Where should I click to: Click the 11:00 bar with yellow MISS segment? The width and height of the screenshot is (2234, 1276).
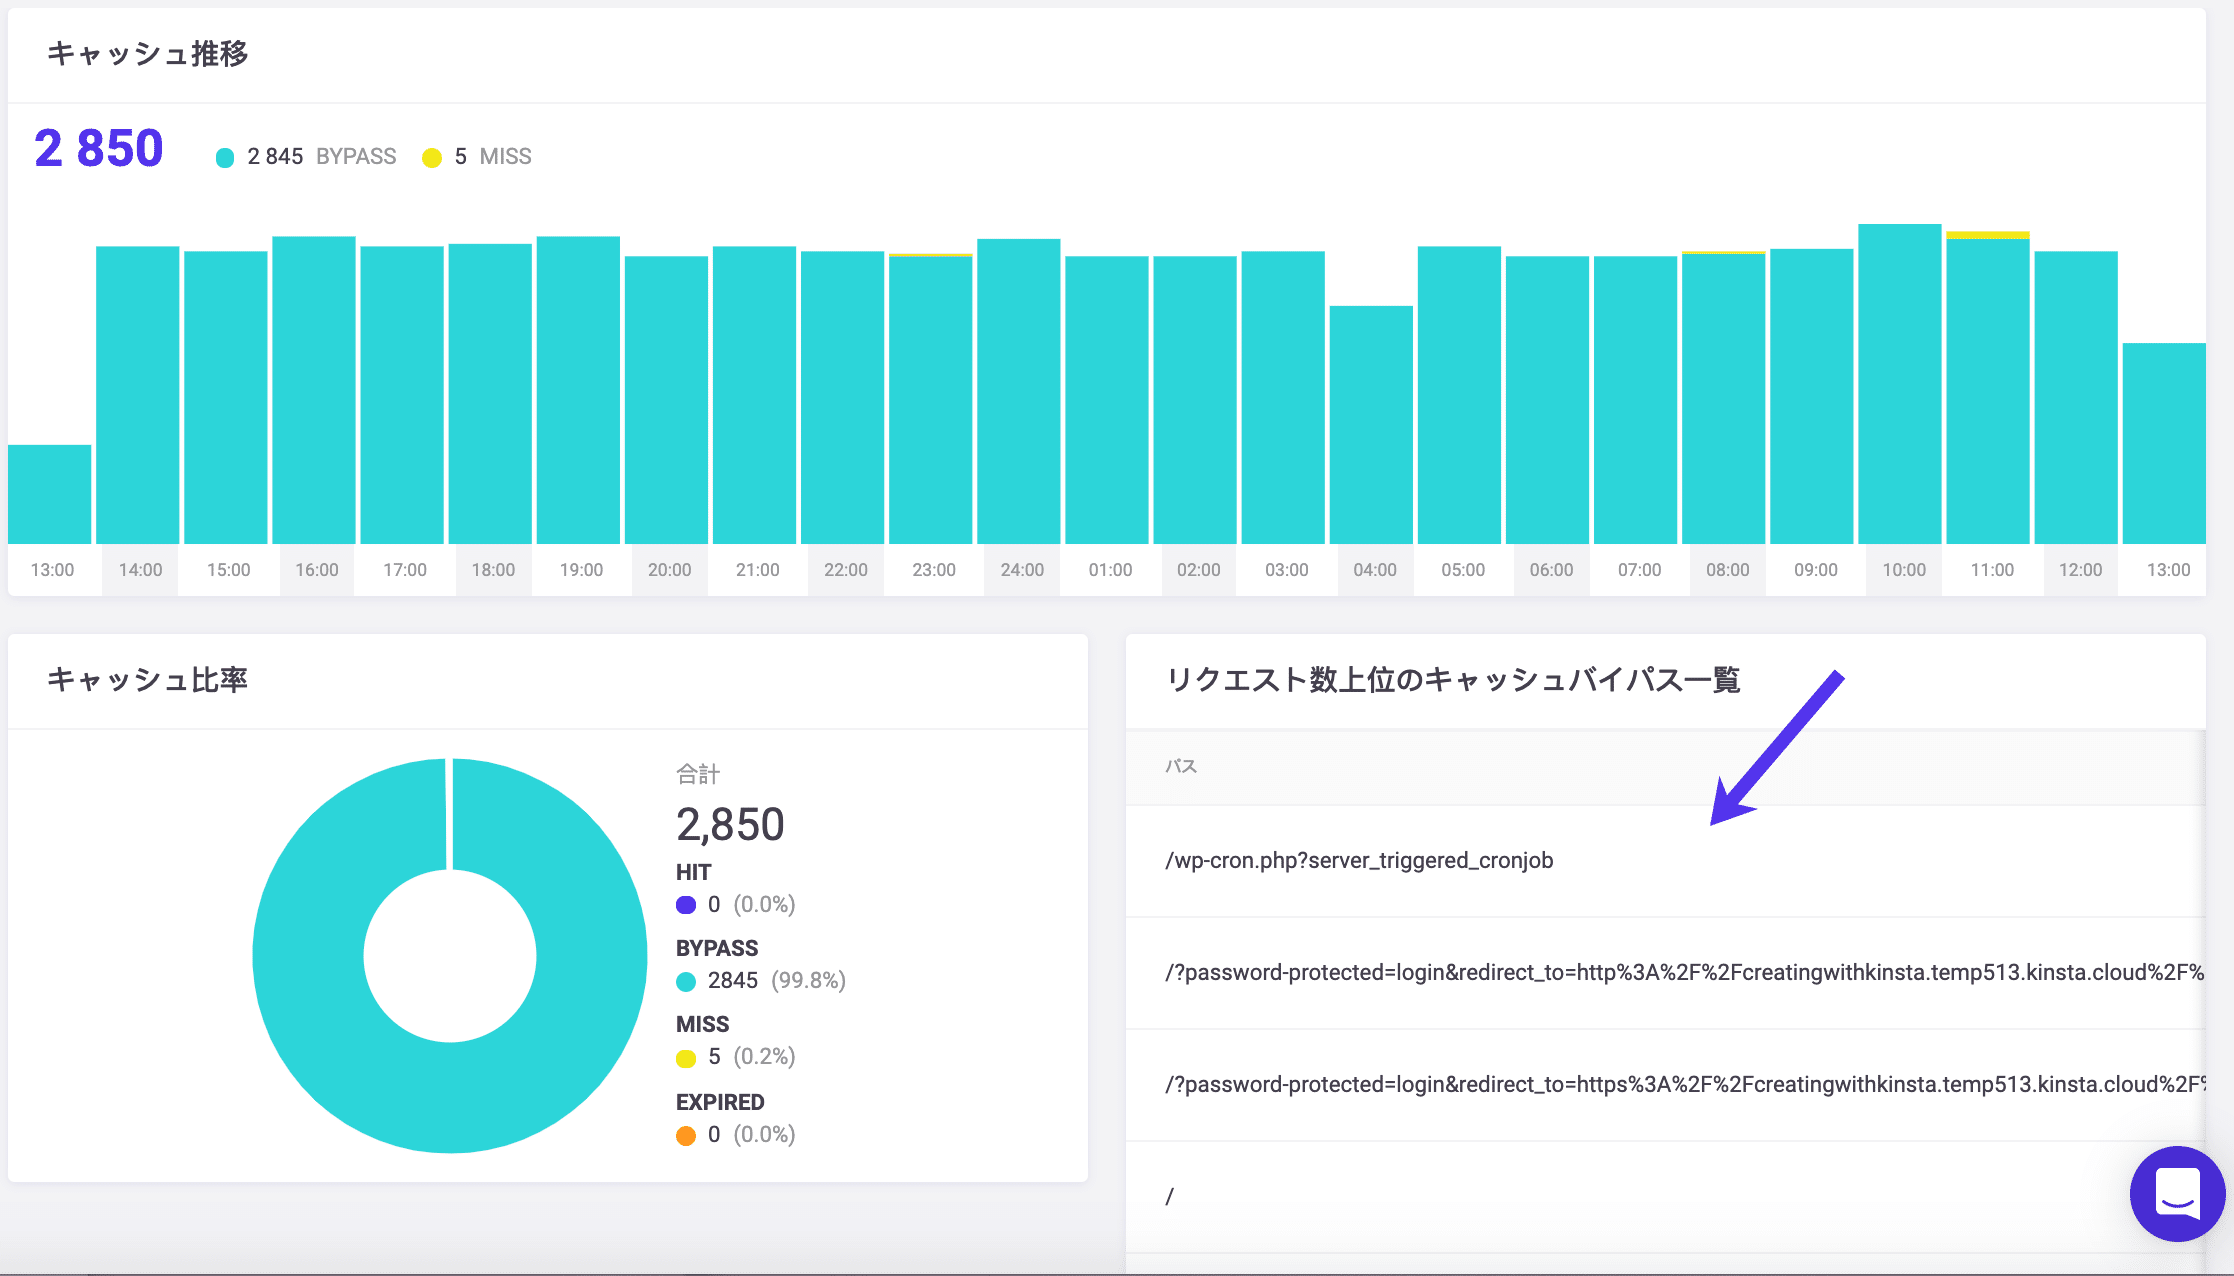pos(1987,390)
